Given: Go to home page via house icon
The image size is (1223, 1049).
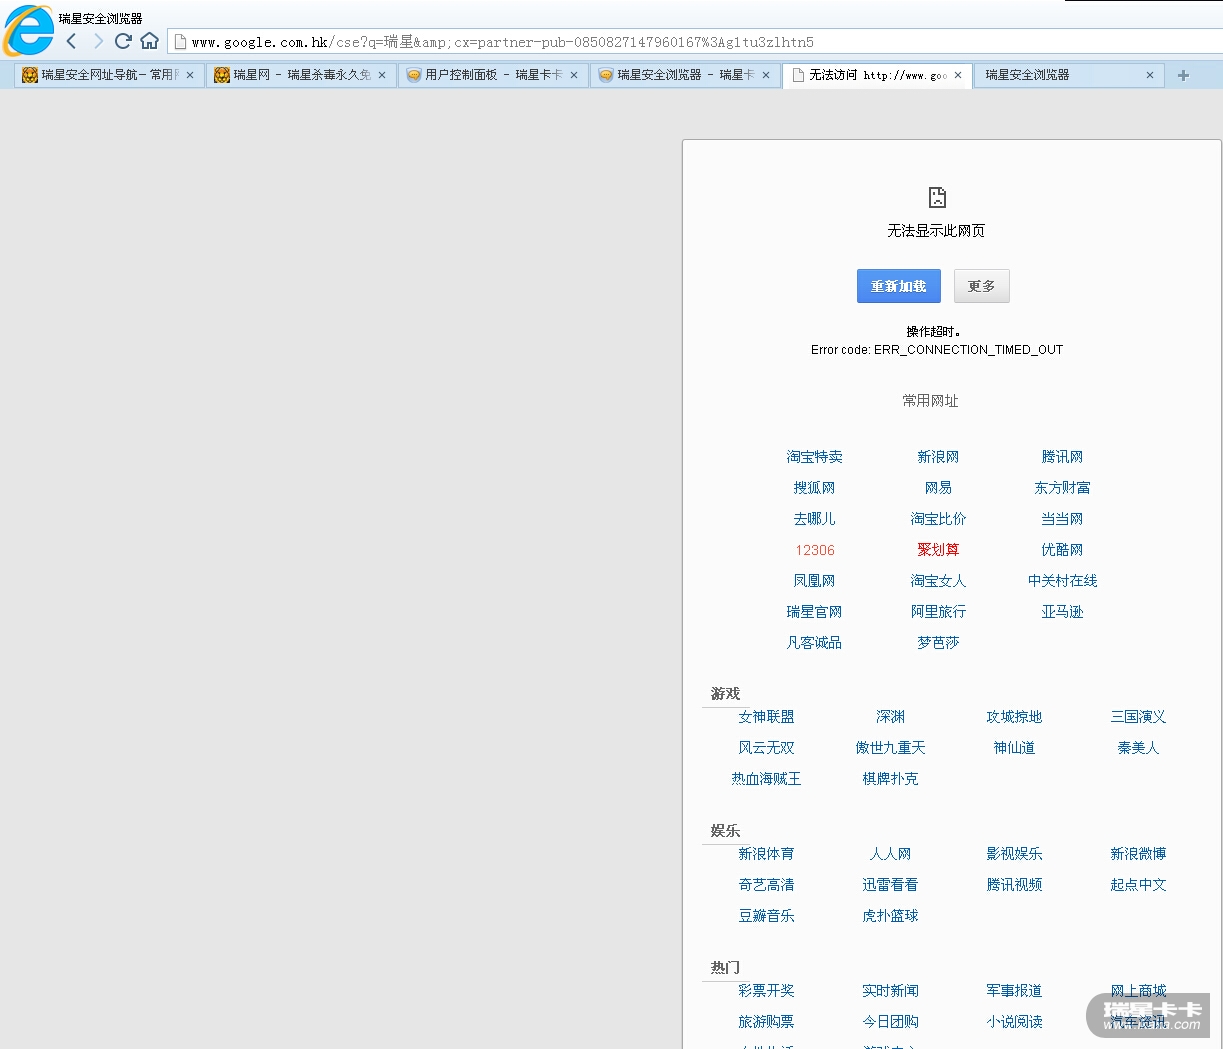Looking at the screenshot, I should [x=149, y=41].
